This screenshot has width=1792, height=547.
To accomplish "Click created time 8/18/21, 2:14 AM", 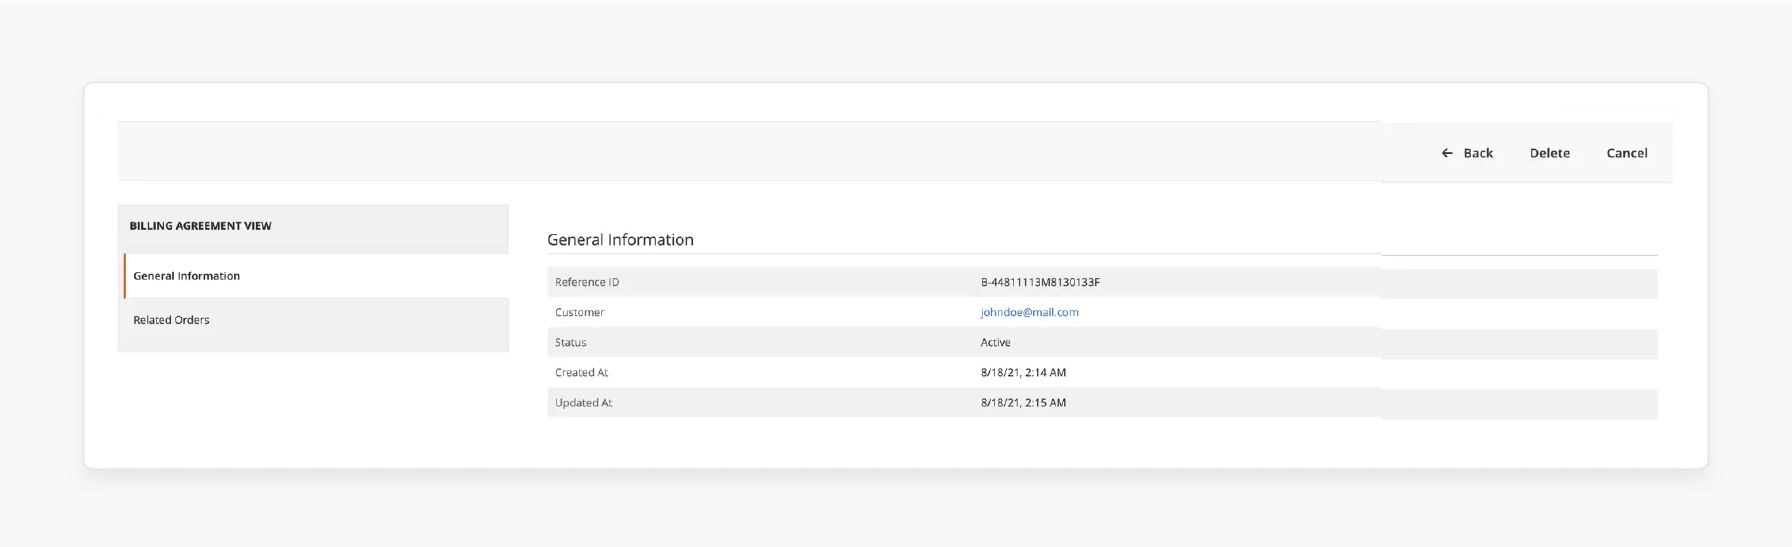I will [1023, 372].
